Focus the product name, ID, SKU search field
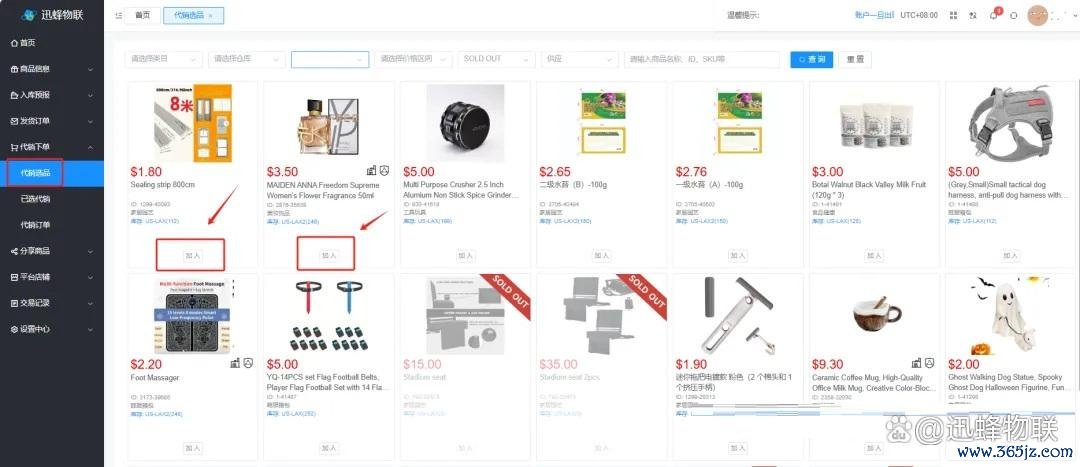This screenshot has height=467, width=1080. pyautogui.click(x=703, y=59)
